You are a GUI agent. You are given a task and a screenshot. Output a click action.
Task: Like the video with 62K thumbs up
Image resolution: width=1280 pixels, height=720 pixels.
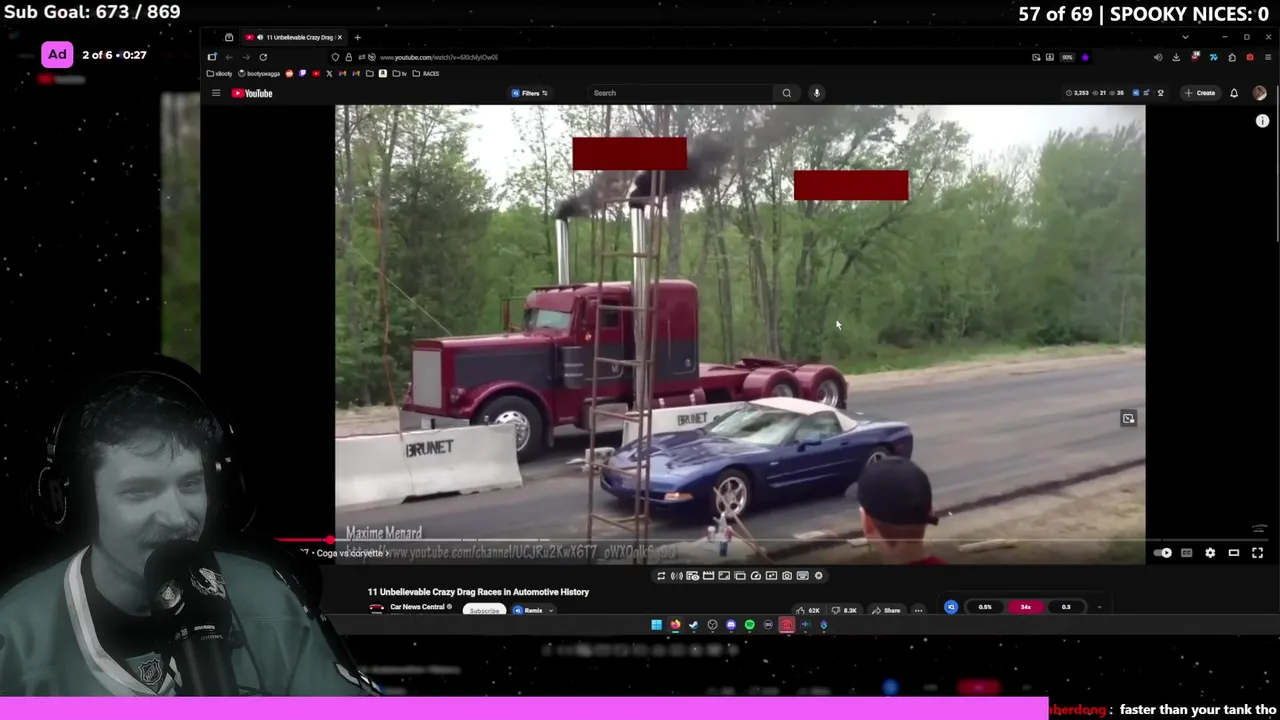pos(808,610)
